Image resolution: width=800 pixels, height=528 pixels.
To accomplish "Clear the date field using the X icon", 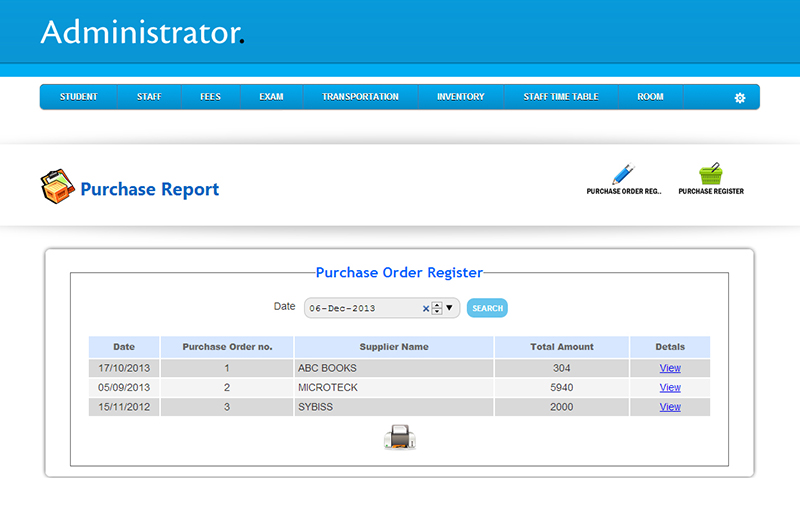I will point(425,309).
